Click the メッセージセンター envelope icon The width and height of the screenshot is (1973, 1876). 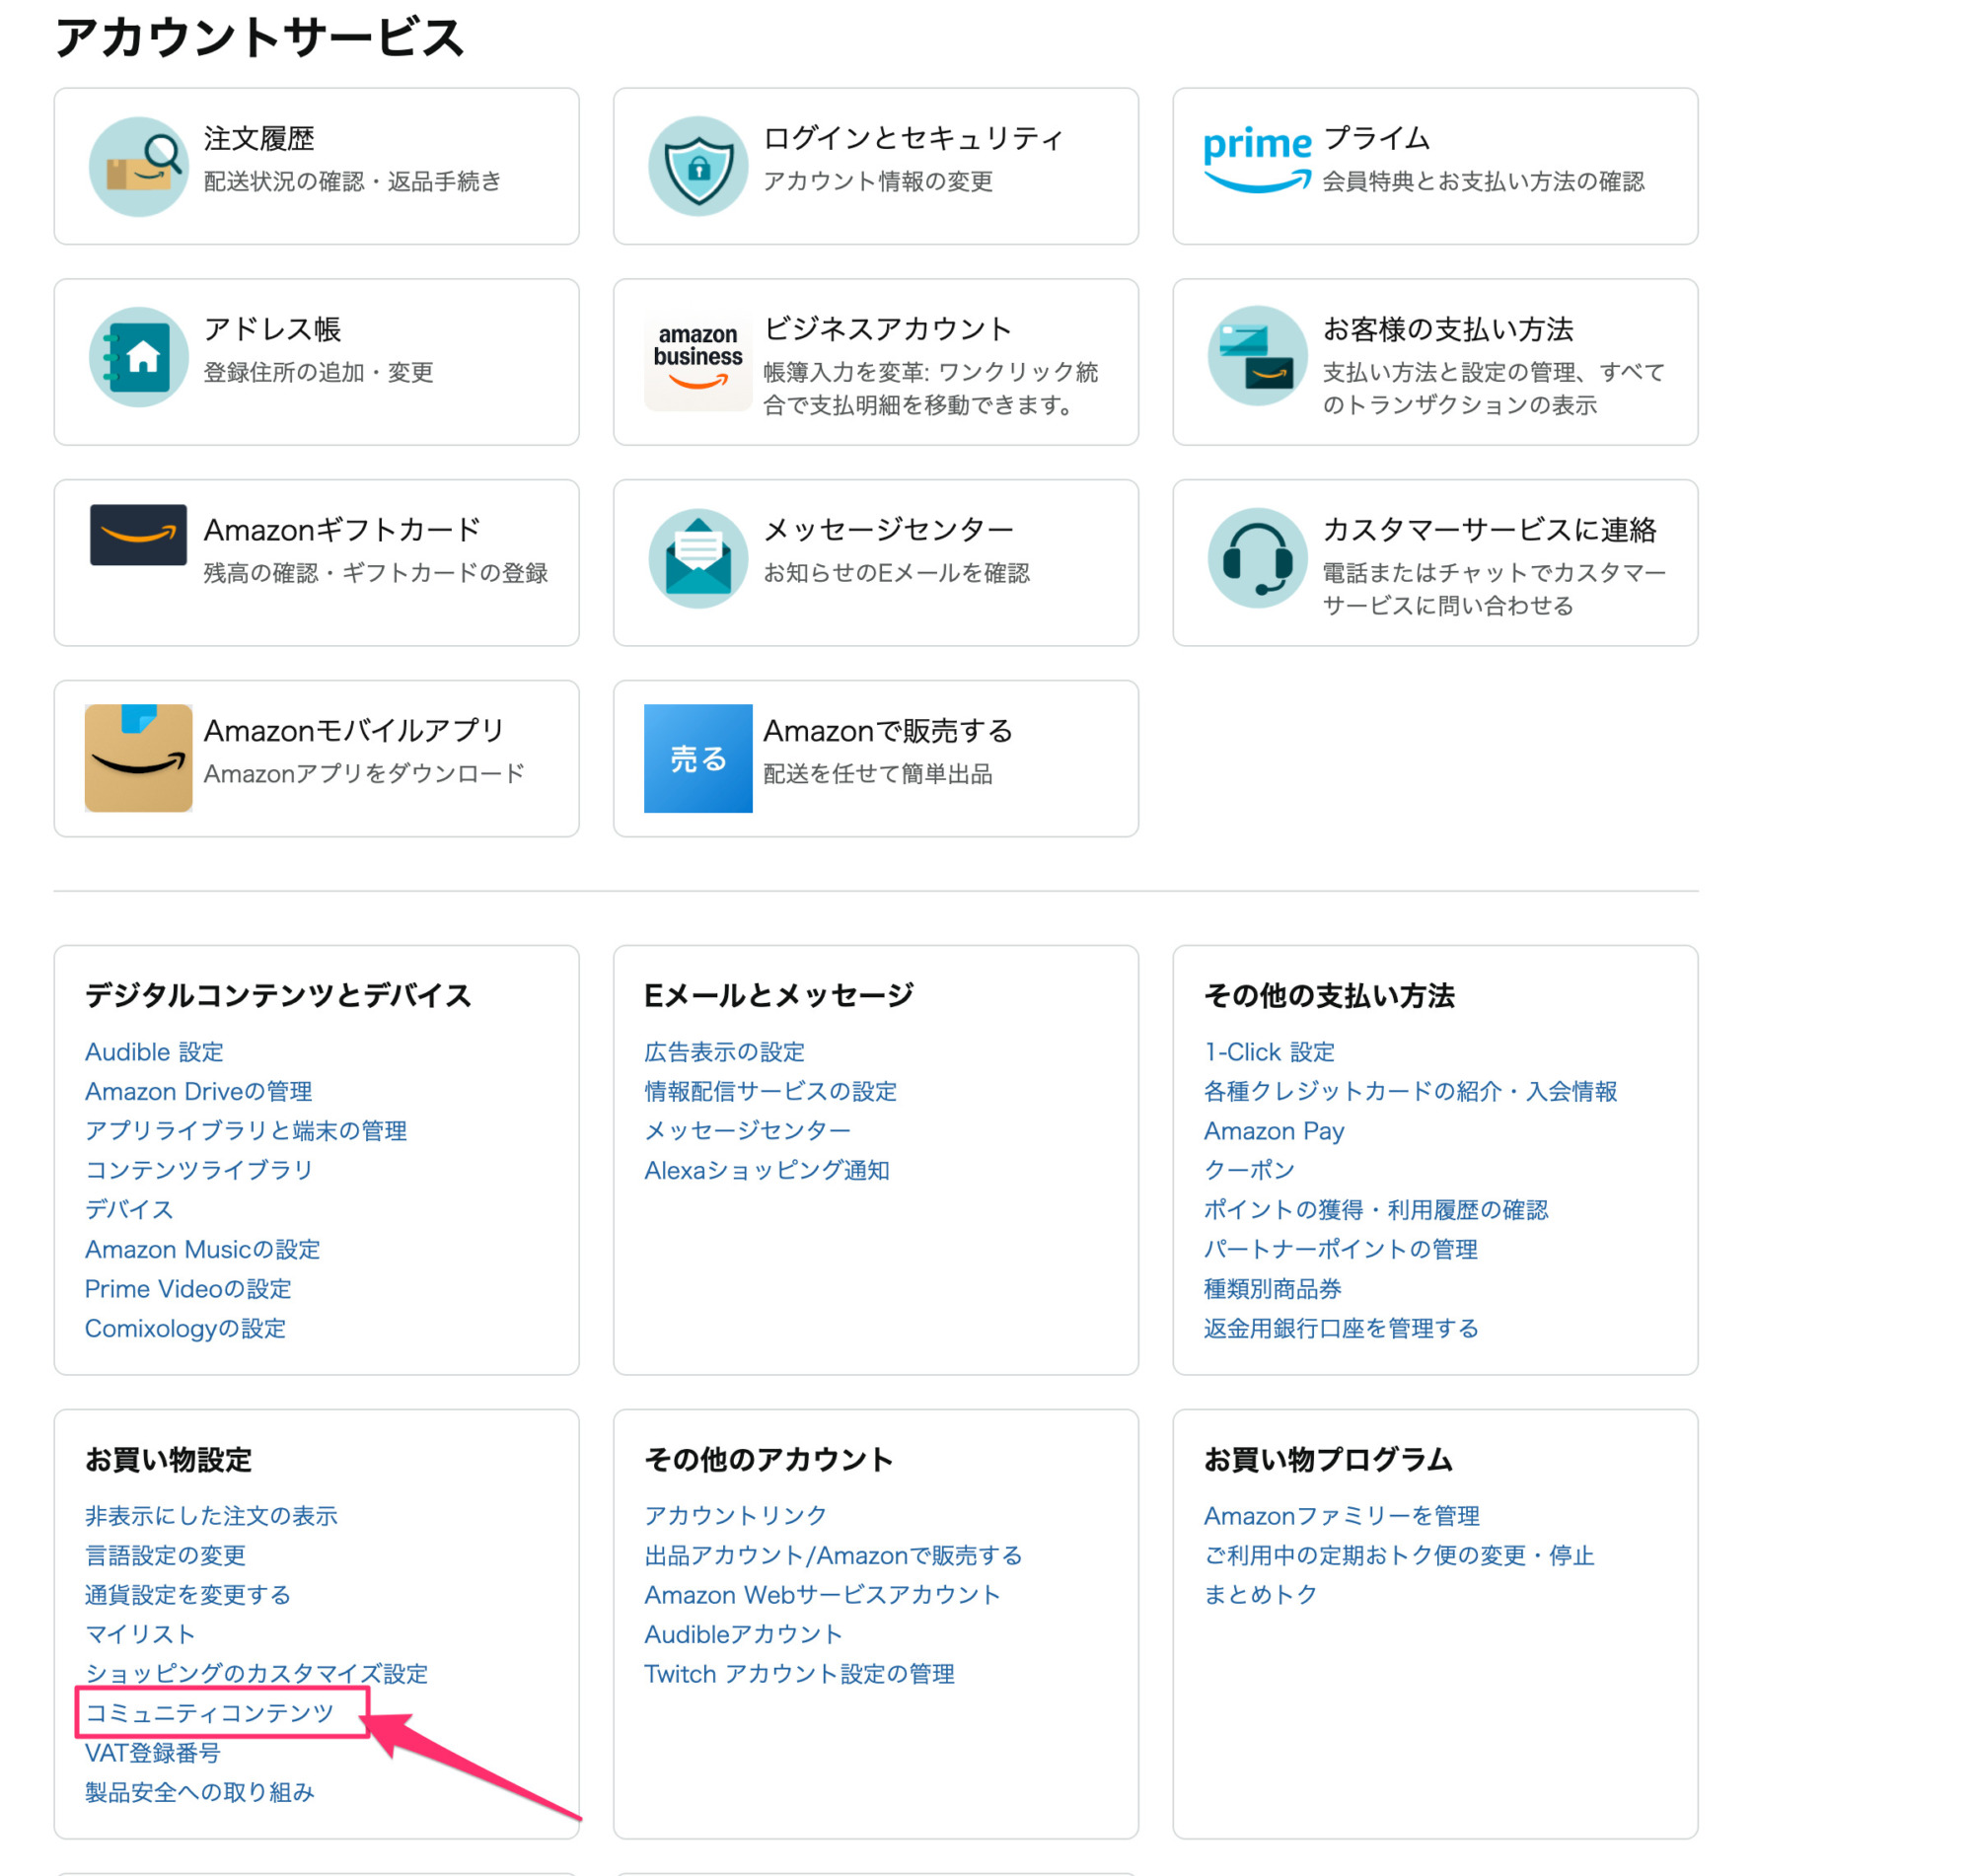point(698,559)
